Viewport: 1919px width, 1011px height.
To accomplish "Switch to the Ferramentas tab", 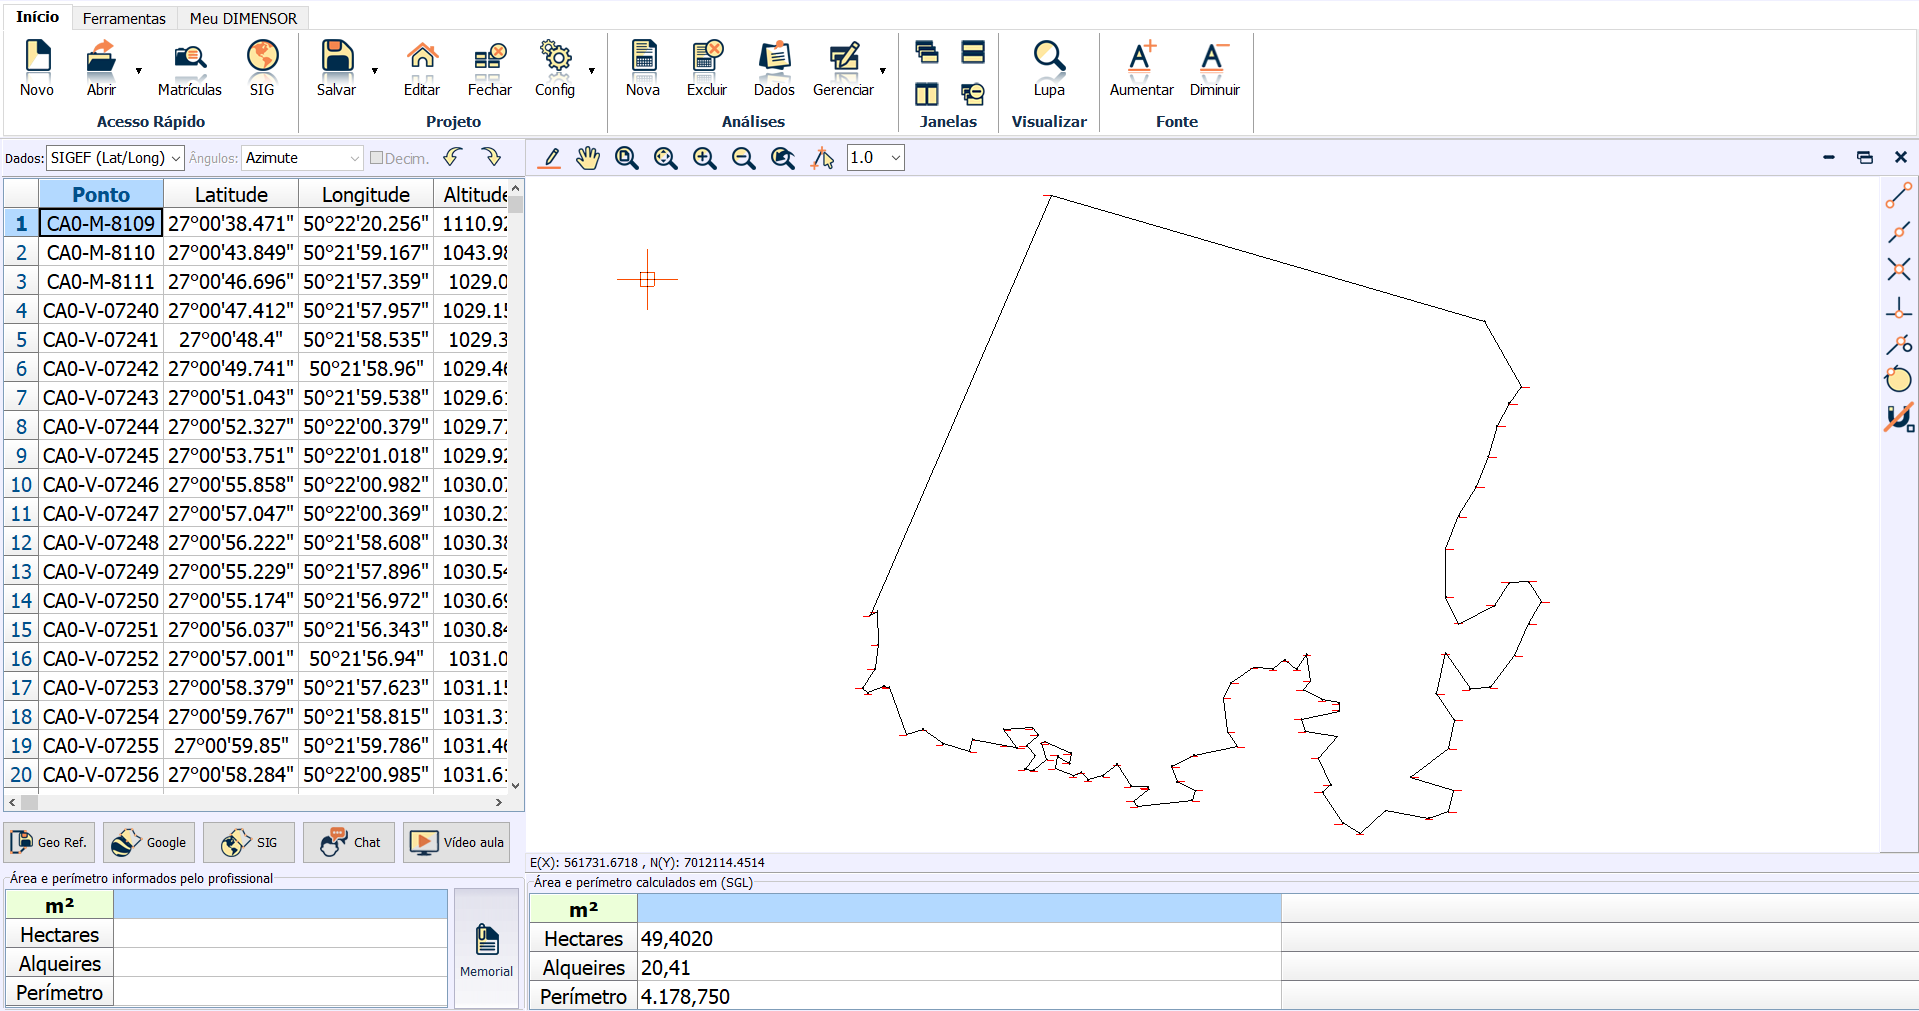I will pos(124,18).
